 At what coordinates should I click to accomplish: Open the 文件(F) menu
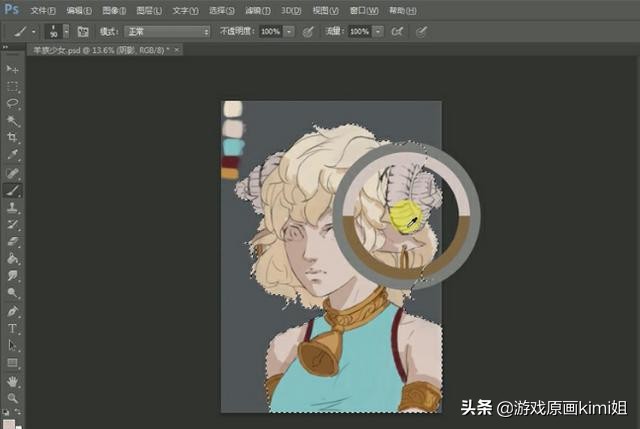(x=43, y=11)
